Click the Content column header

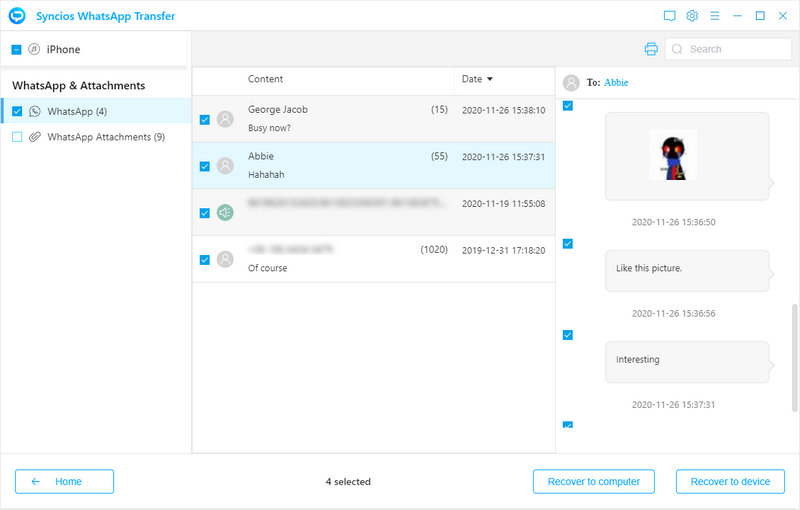click(x=265, y=79)
